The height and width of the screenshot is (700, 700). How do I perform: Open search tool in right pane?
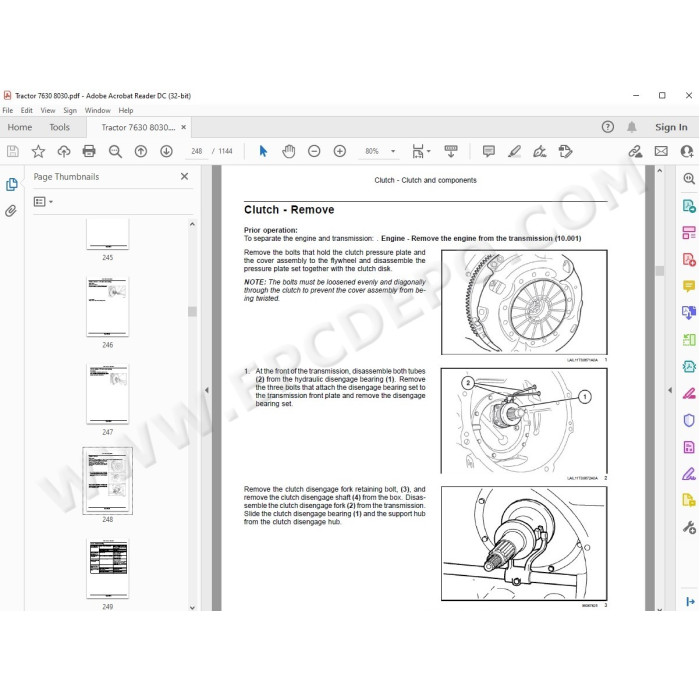coord(689,179)
